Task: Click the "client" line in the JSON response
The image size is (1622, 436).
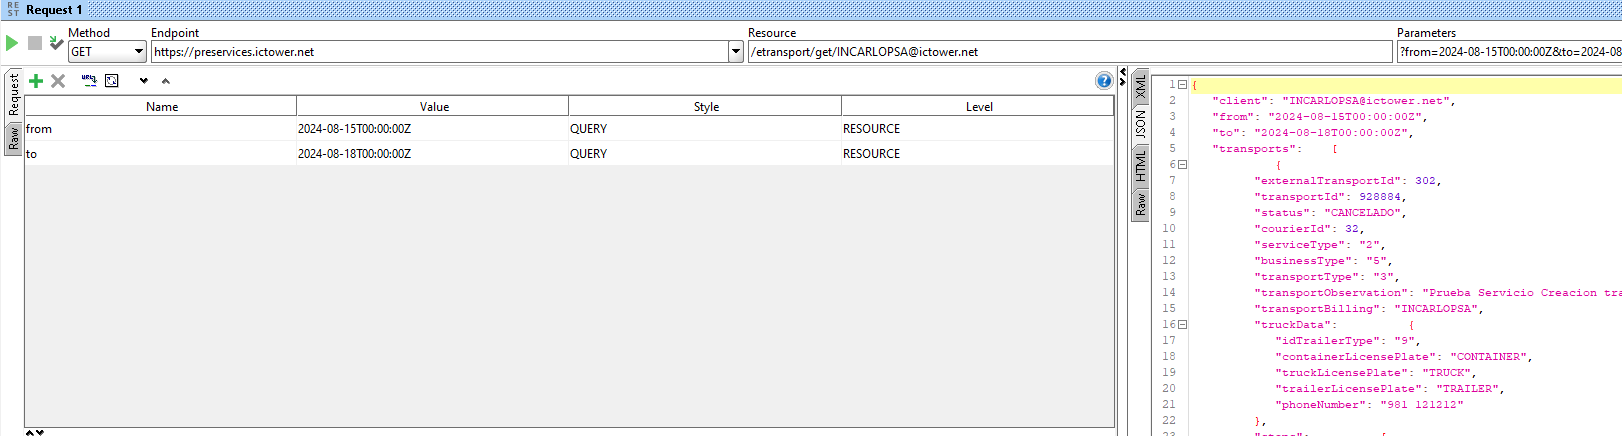Action: [1334, 101]
